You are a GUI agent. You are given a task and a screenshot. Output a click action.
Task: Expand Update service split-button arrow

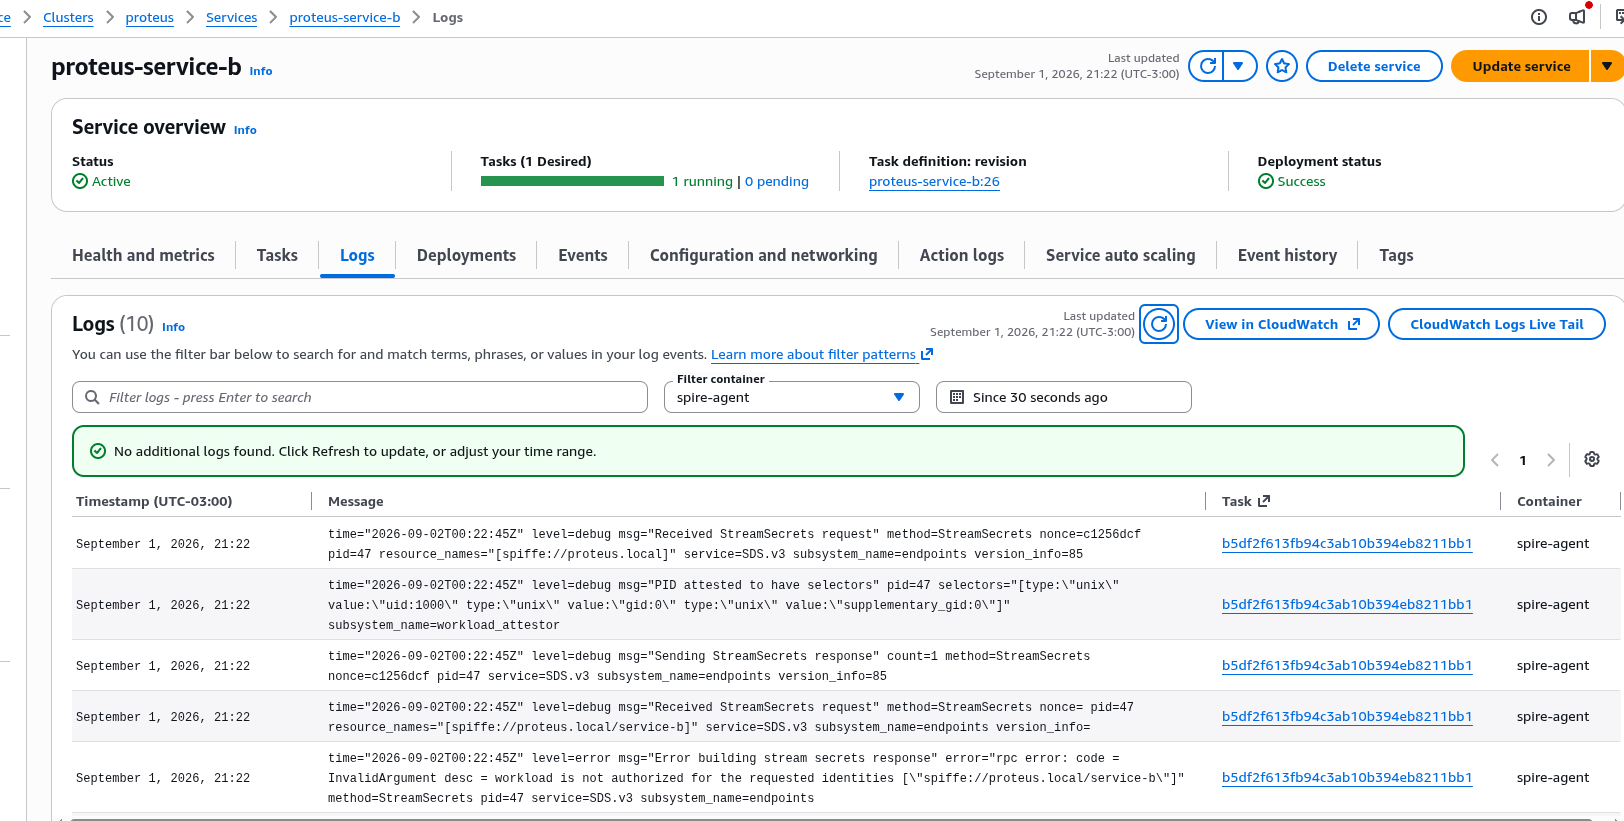coord(1606,66)
